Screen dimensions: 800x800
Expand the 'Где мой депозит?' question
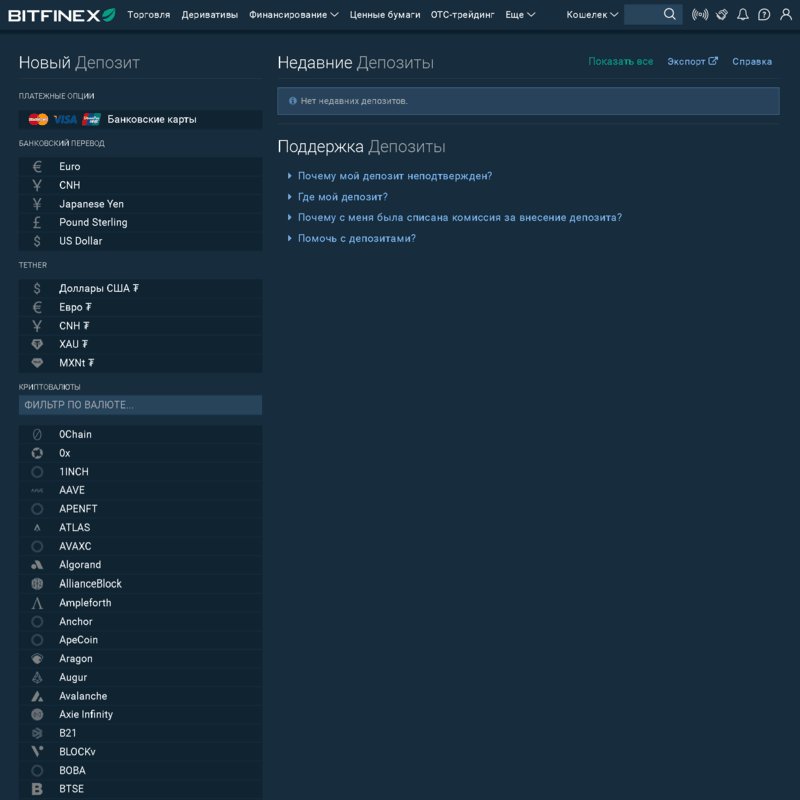(x=342, y=197)
